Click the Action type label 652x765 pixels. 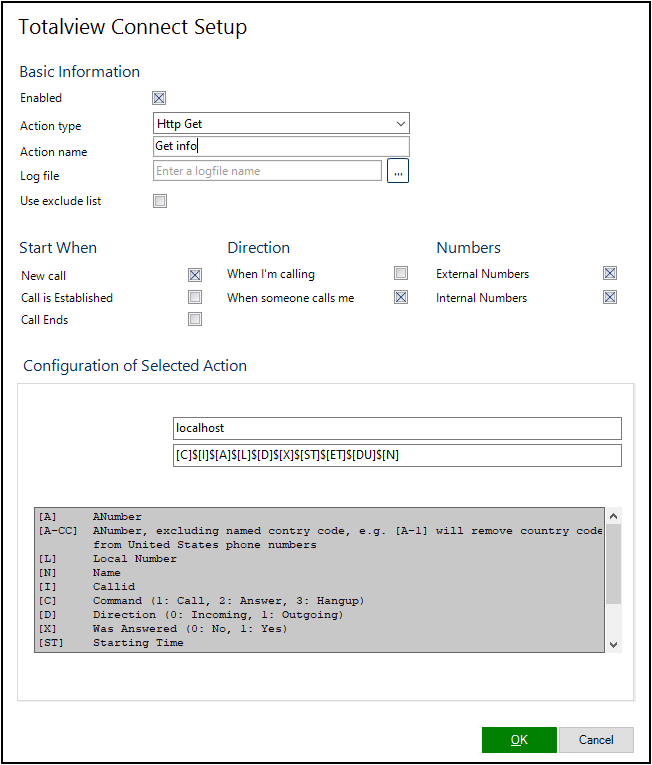[x=51, y=126]
